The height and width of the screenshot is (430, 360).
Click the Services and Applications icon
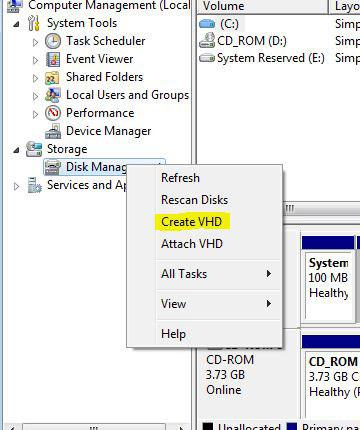pos(34,185)
